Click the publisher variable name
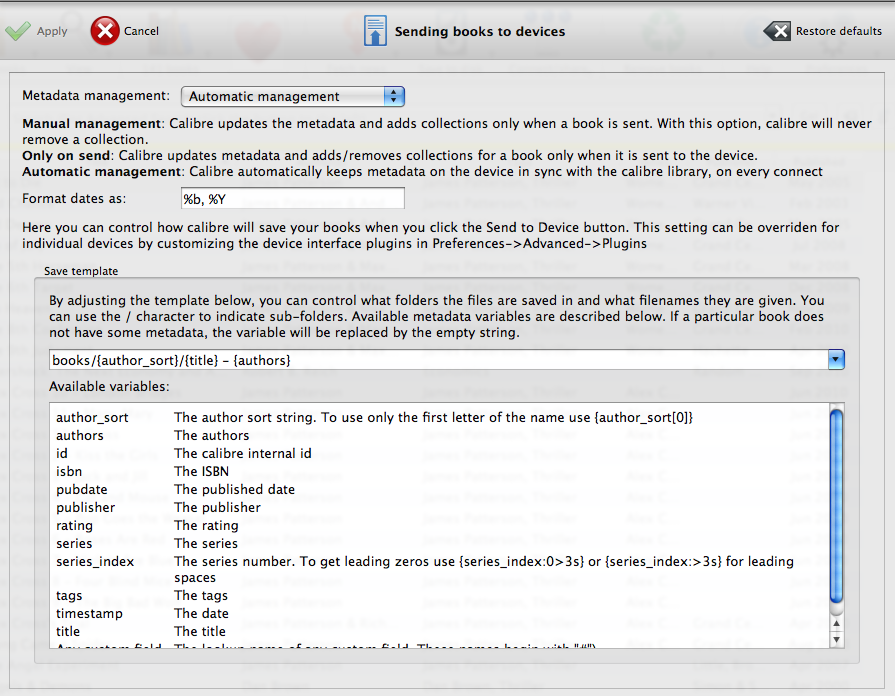 (x=85, y=508)
